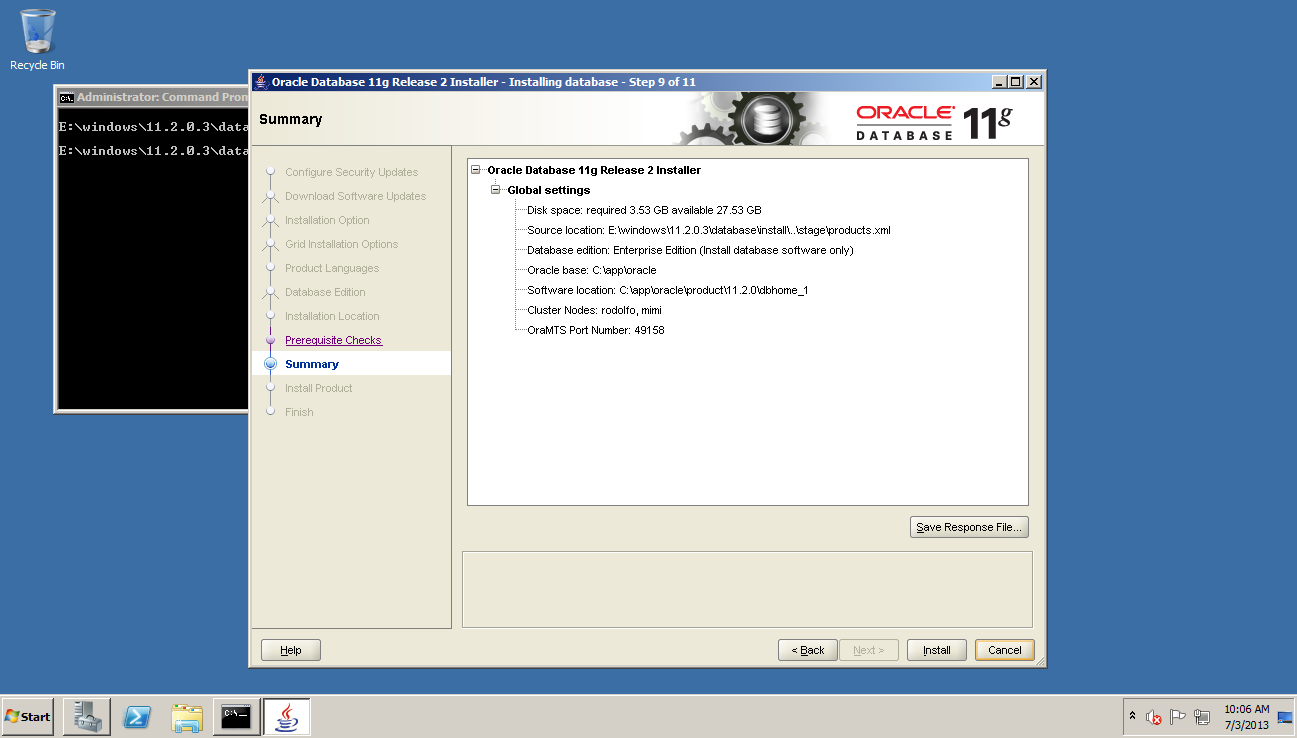Switch to Command Prompt taskbar icon
This screenshot has width=1297, height=738.
tap(236, 716)
